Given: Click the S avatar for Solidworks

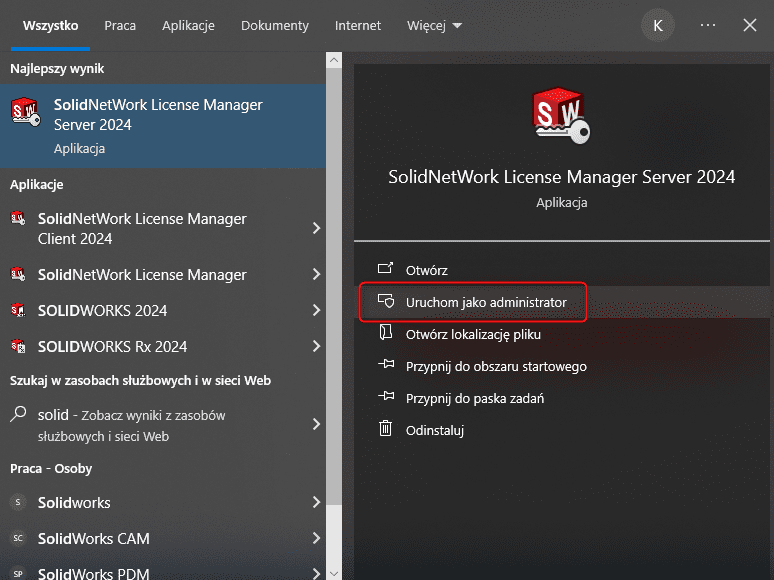Looking at the screenshot, I should pos(18,503).
